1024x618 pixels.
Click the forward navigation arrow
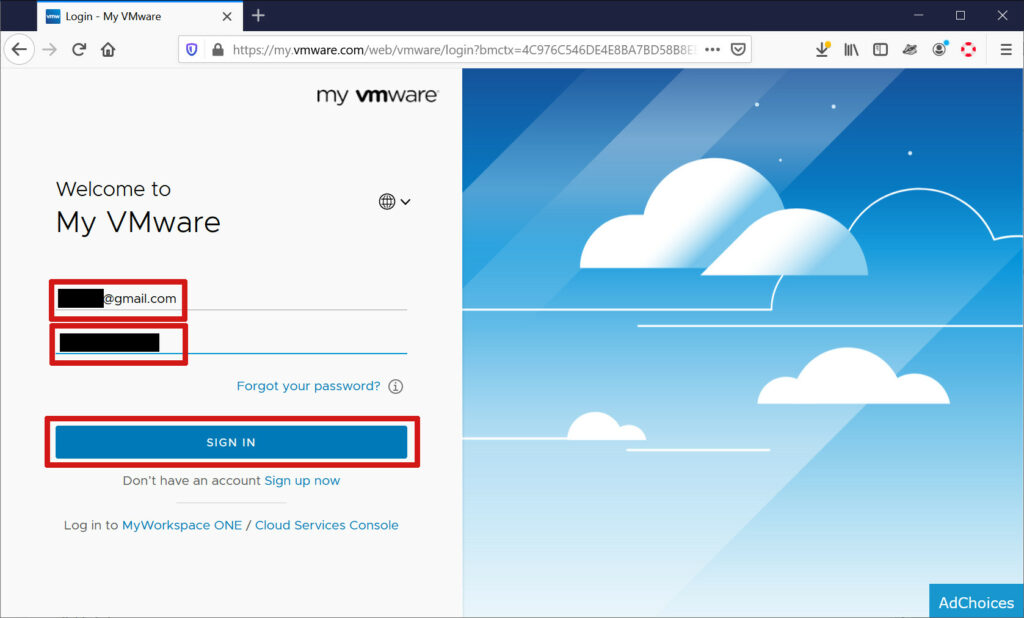[x=50, y=50]
